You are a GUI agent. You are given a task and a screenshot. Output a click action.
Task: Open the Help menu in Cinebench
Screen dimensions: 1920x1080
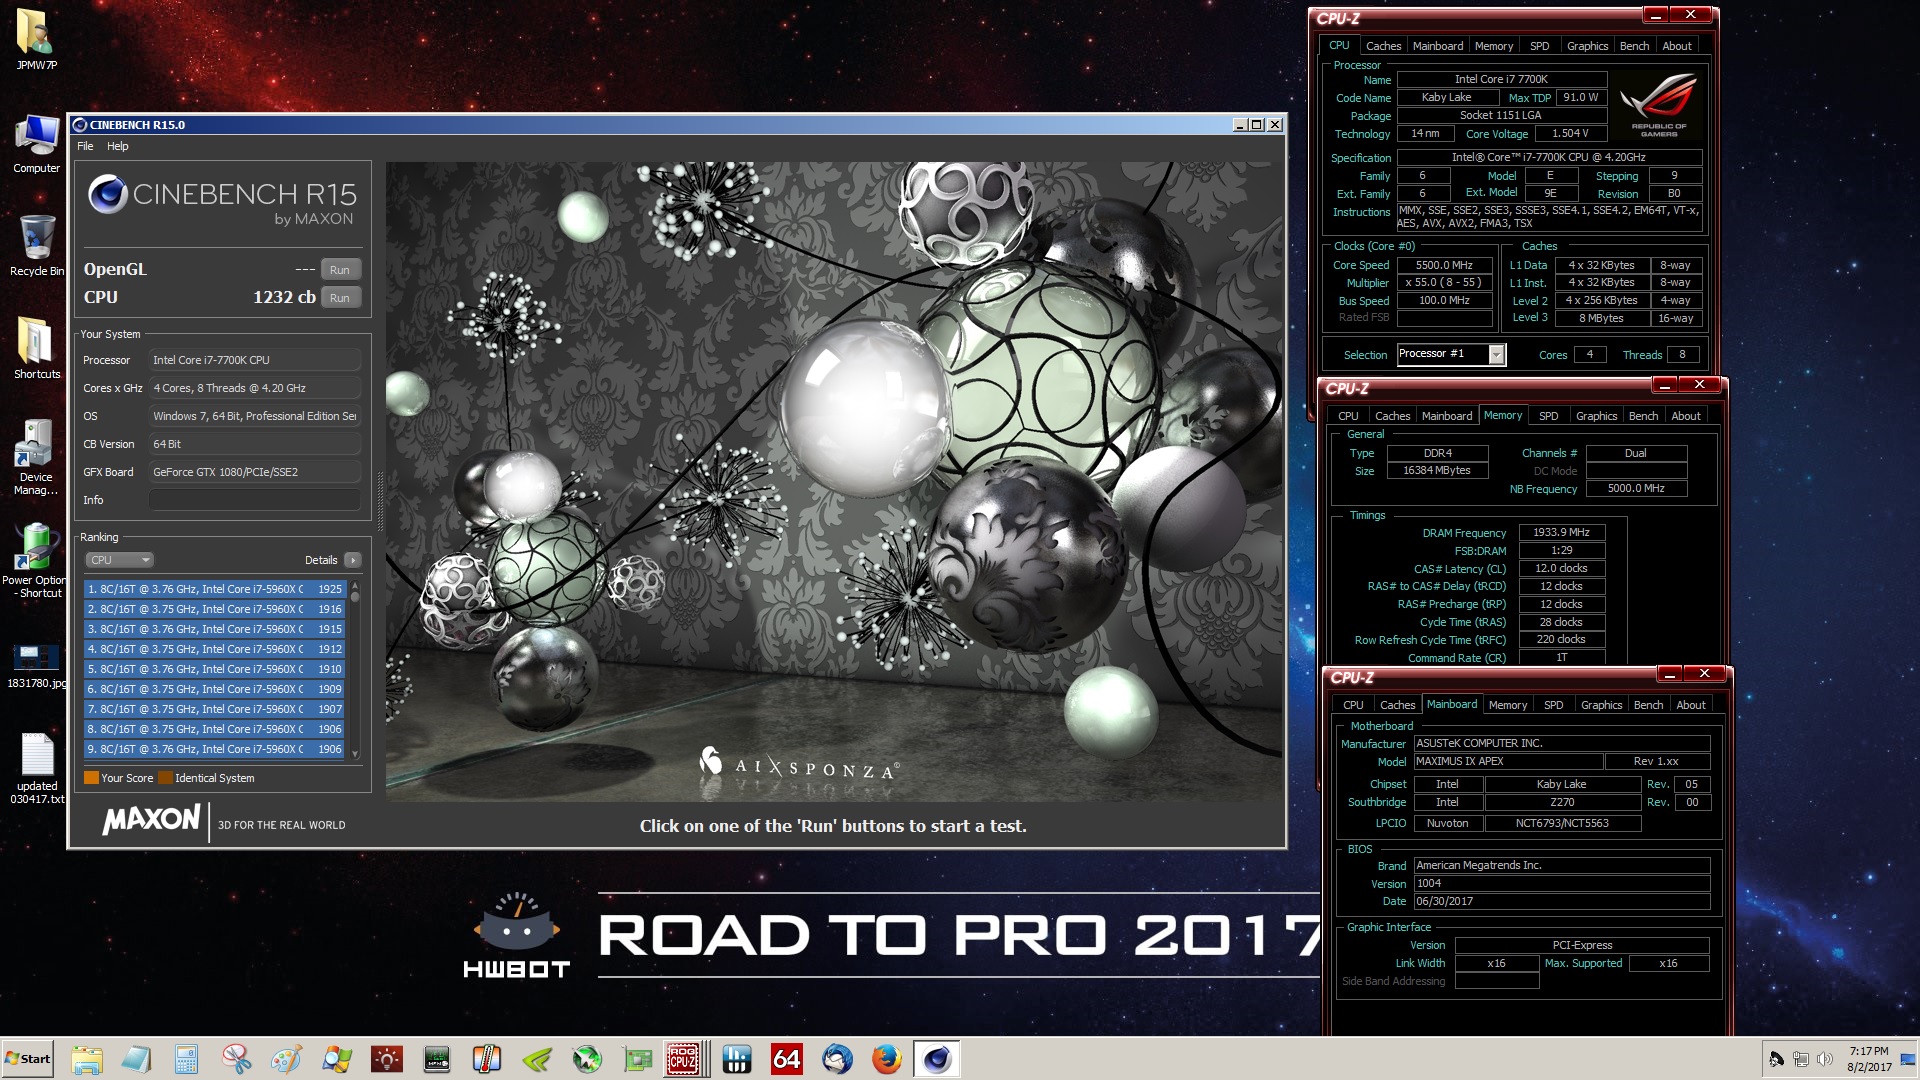118,146
